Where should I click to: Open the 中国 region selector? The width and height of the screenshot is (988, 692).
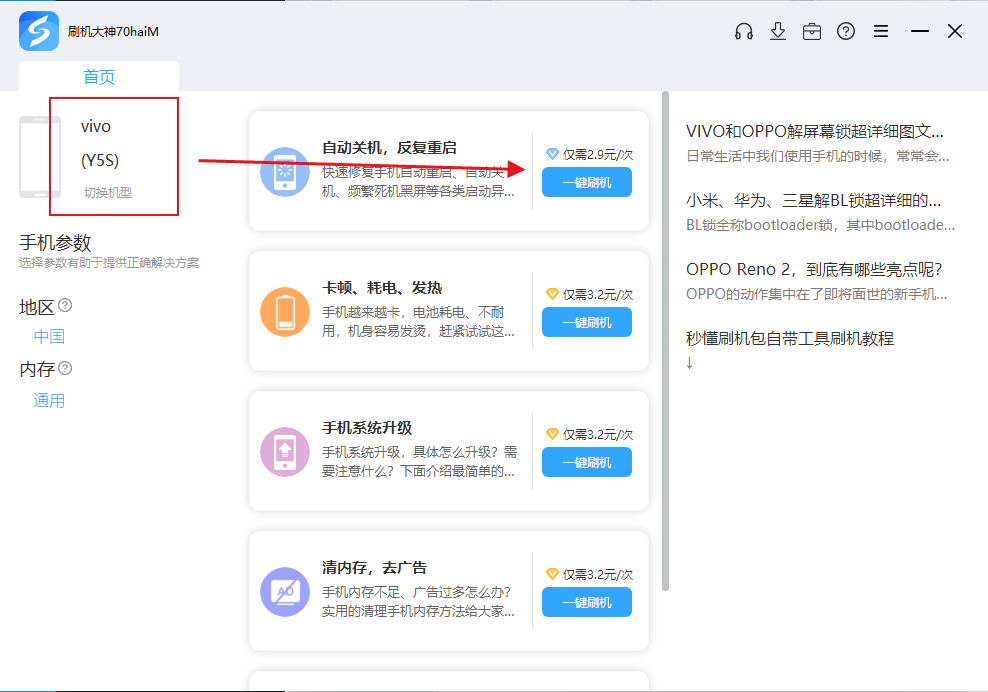tap(49, 336)
